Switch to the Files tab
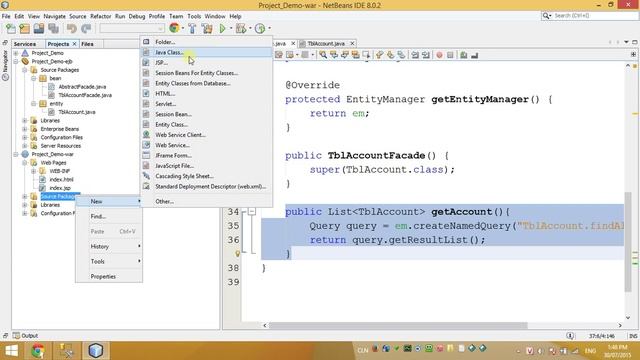 click(x=87, y=44)
